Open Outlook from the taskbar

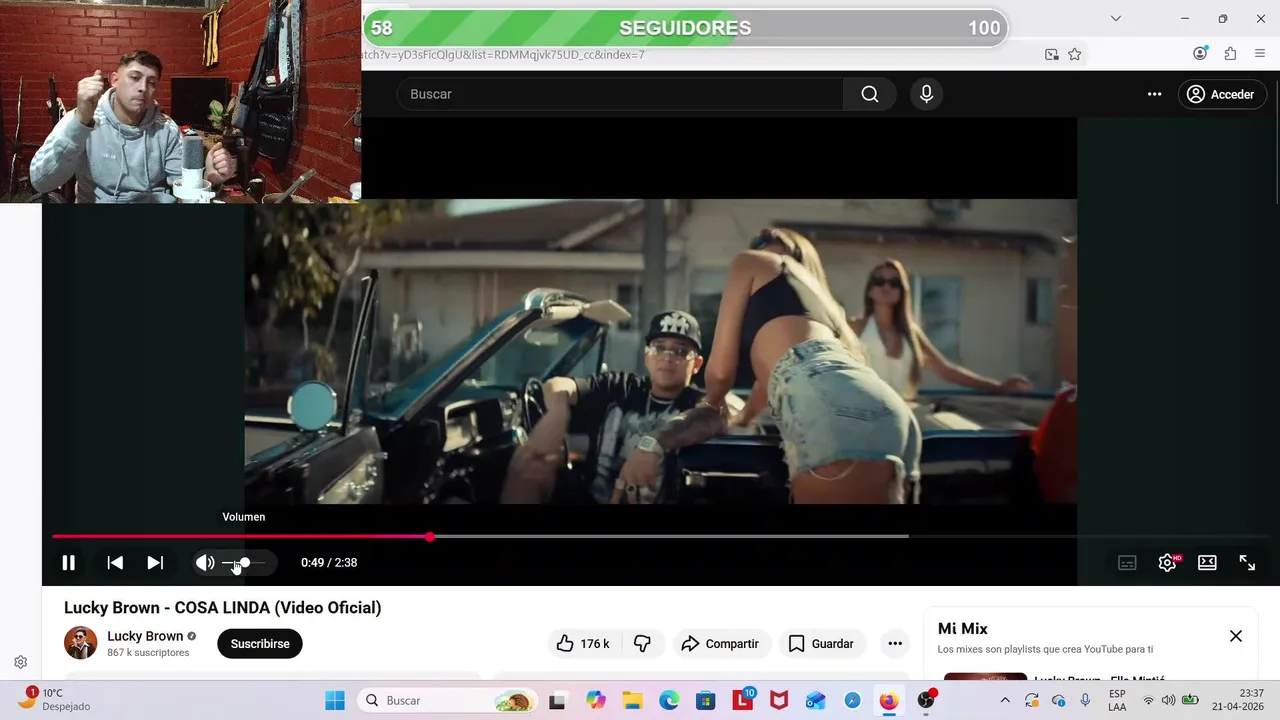click(x=816, y=701)
